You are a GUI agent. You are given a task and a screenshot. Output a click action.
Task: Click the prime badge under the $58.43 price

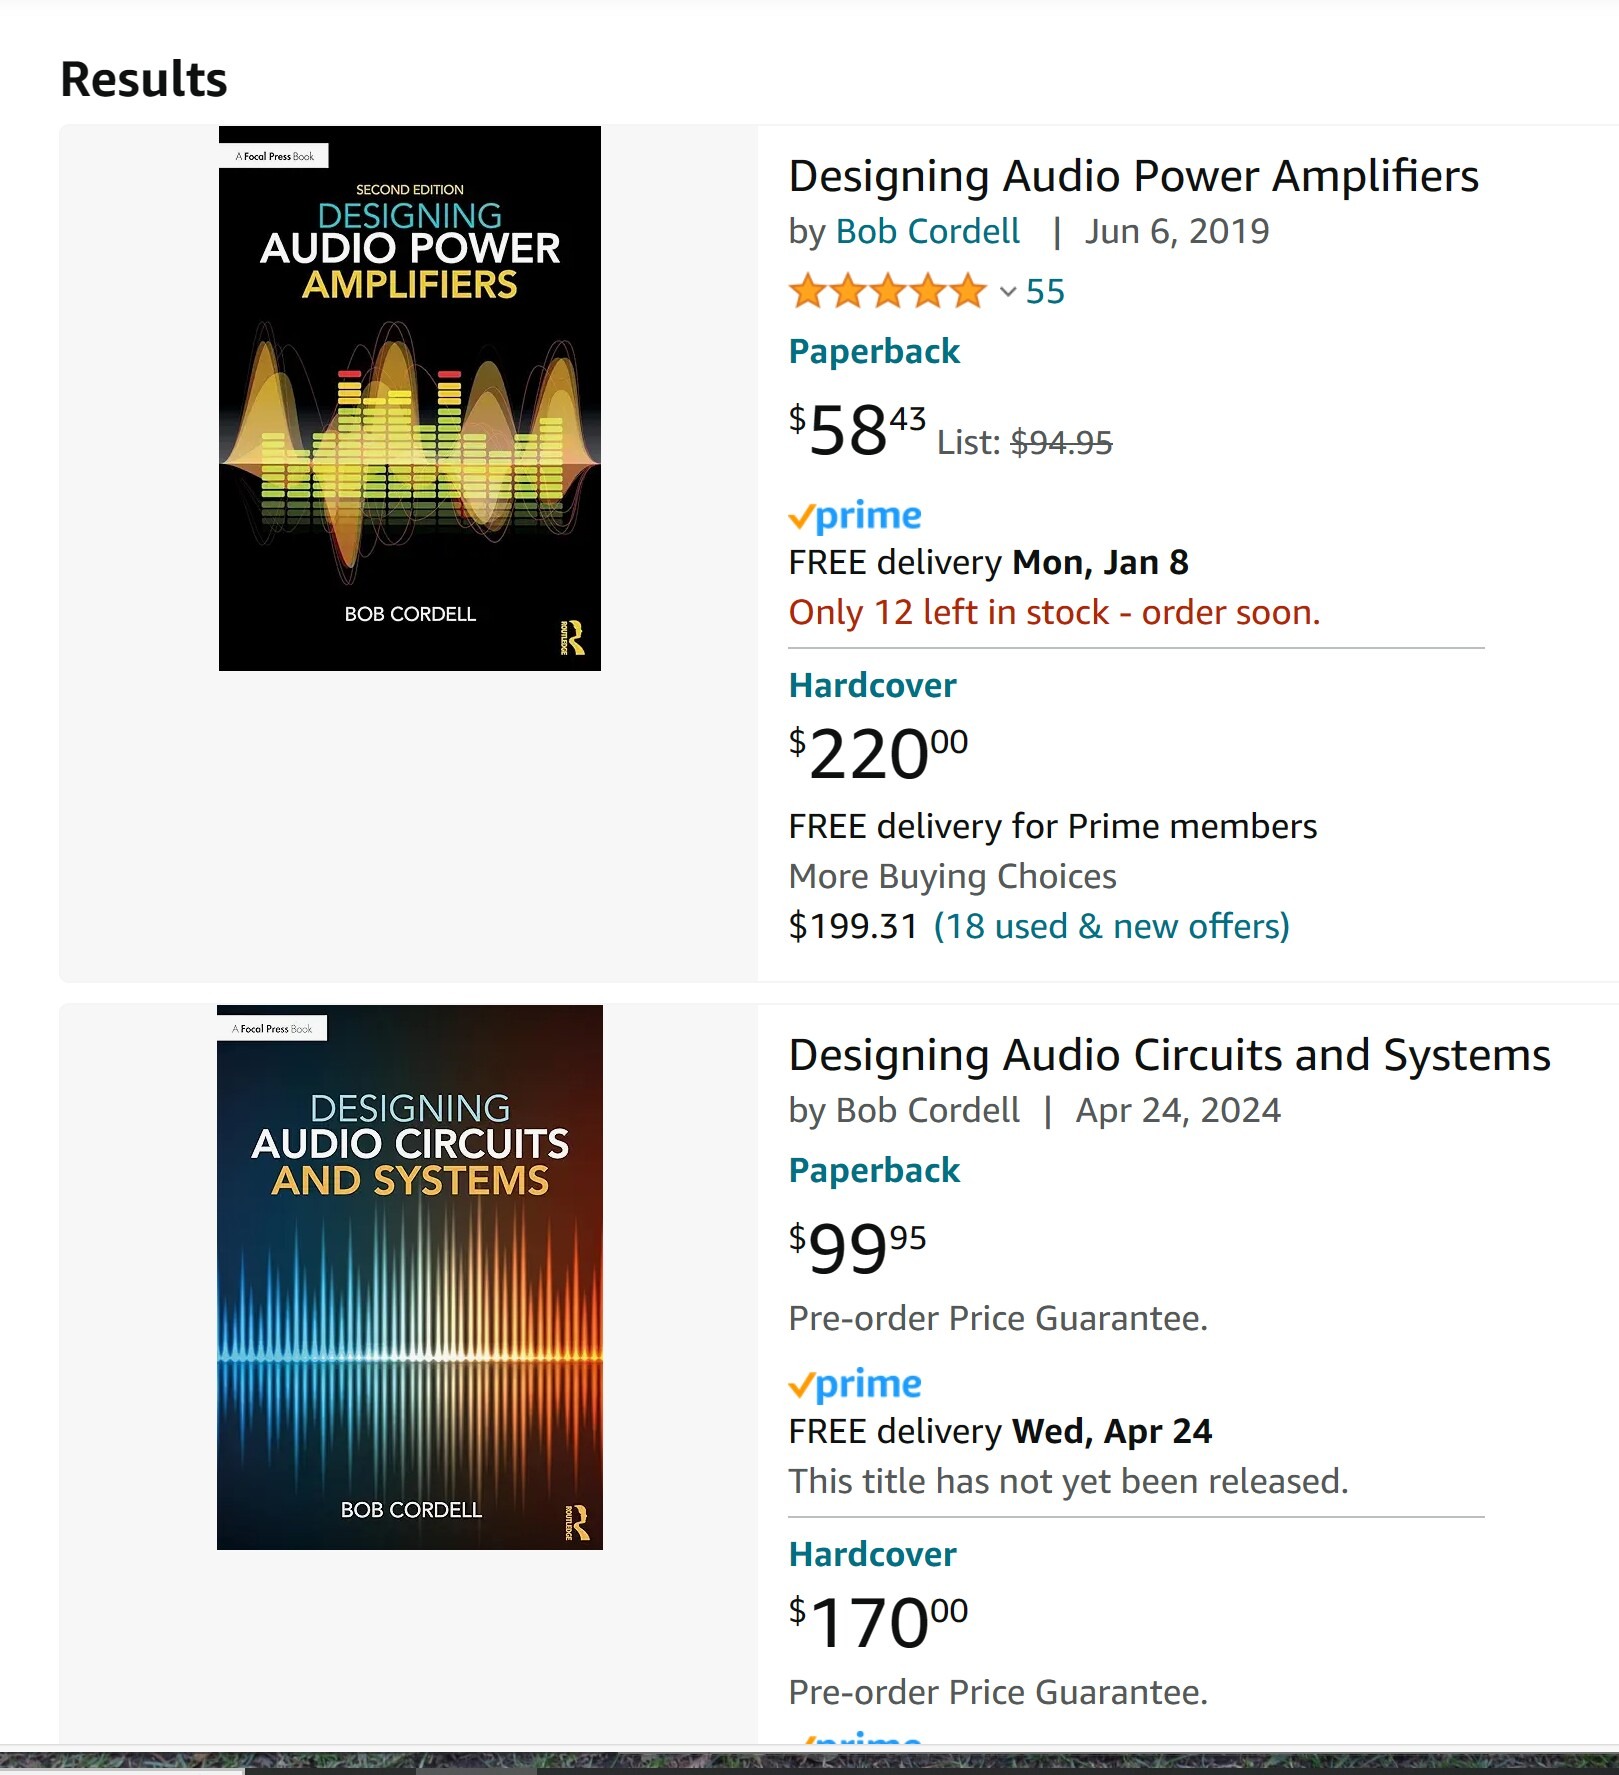coord(855,516)
